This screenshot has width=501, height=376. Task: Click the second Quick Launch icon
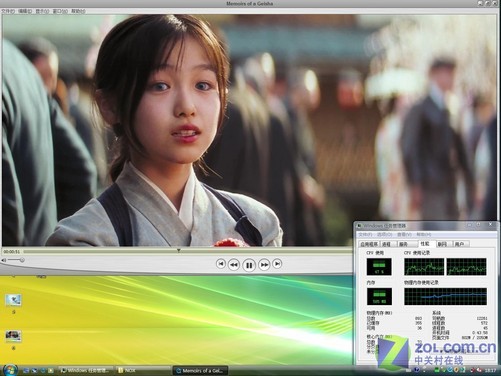click(x=34, y=370)
